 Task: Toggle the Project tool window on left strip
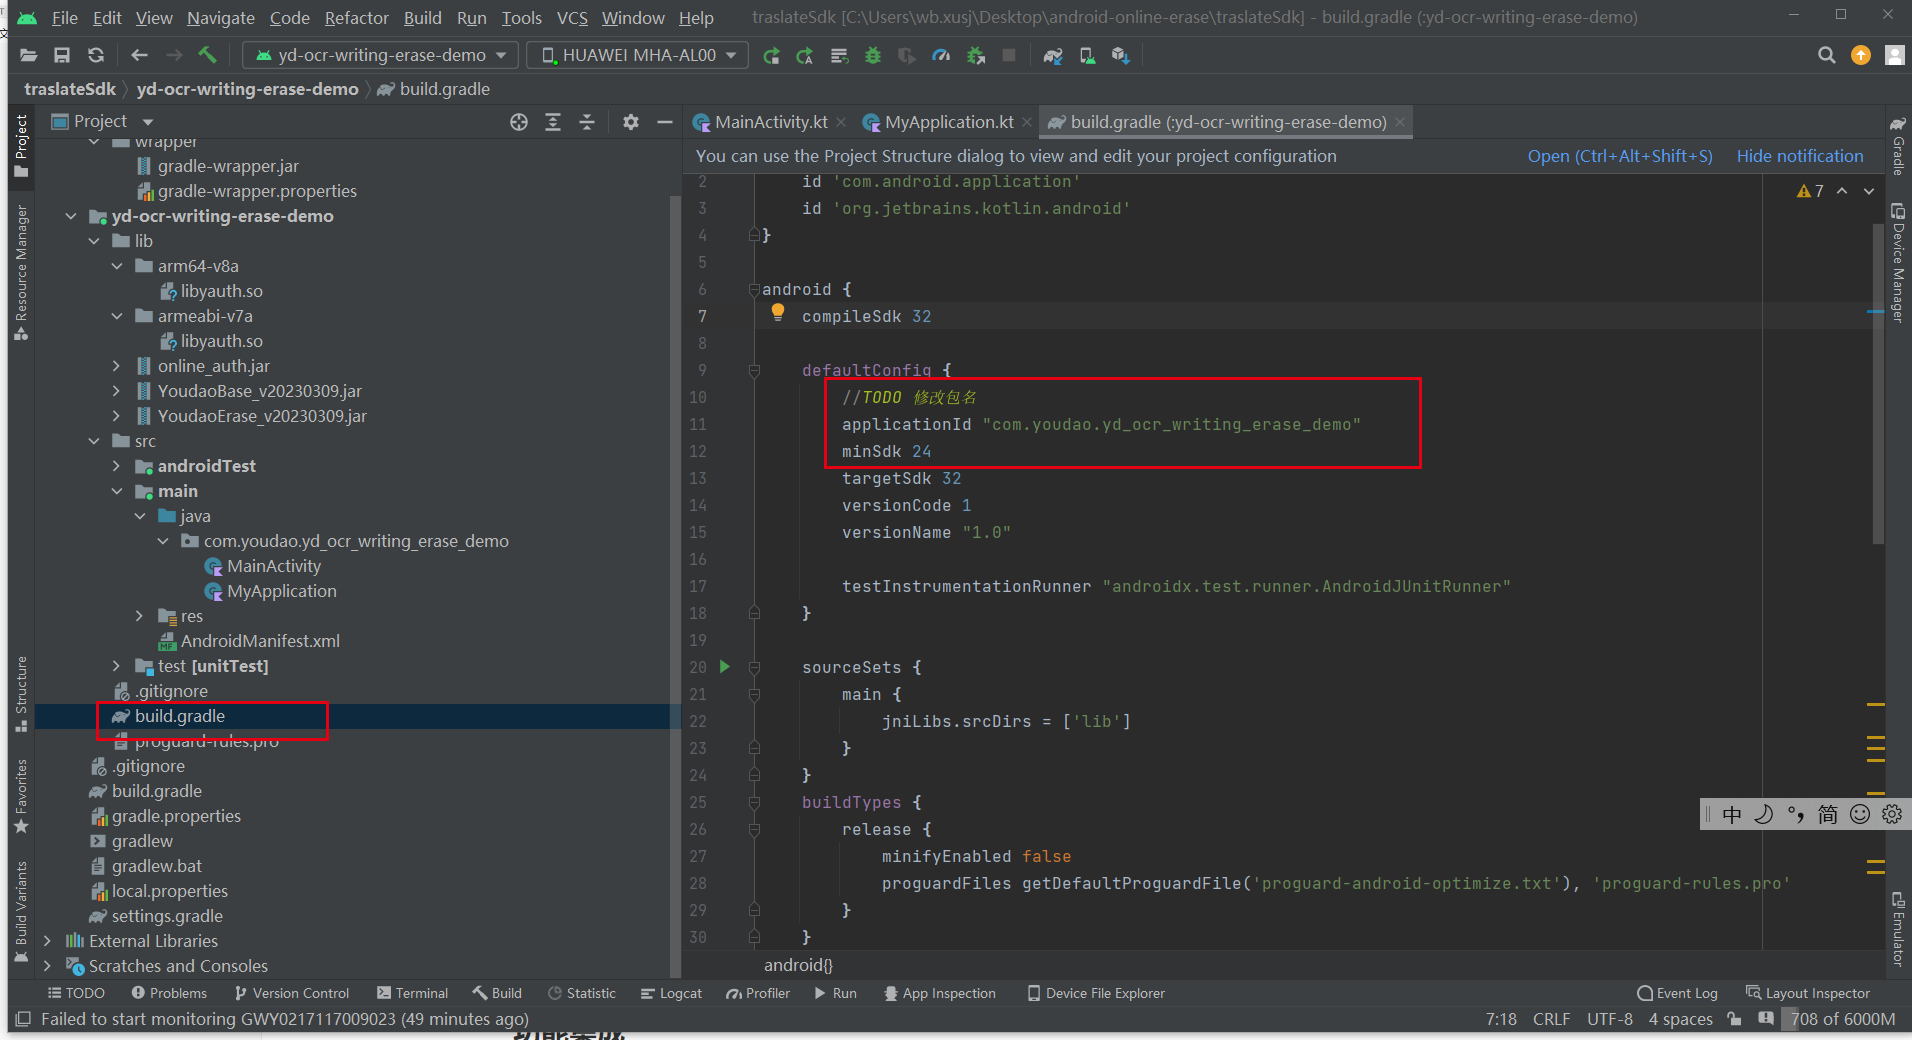tap(21, 145)
